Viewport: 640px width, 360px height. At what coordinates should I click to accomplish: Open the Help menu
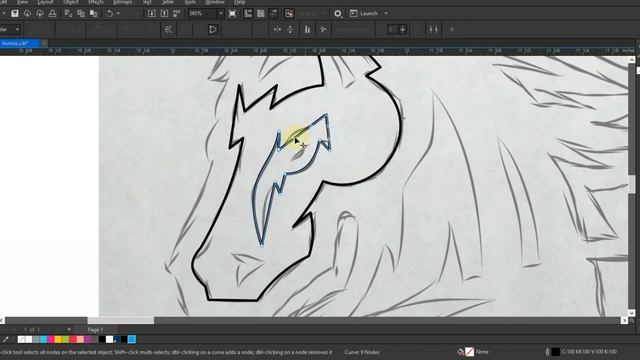point(240,2)
